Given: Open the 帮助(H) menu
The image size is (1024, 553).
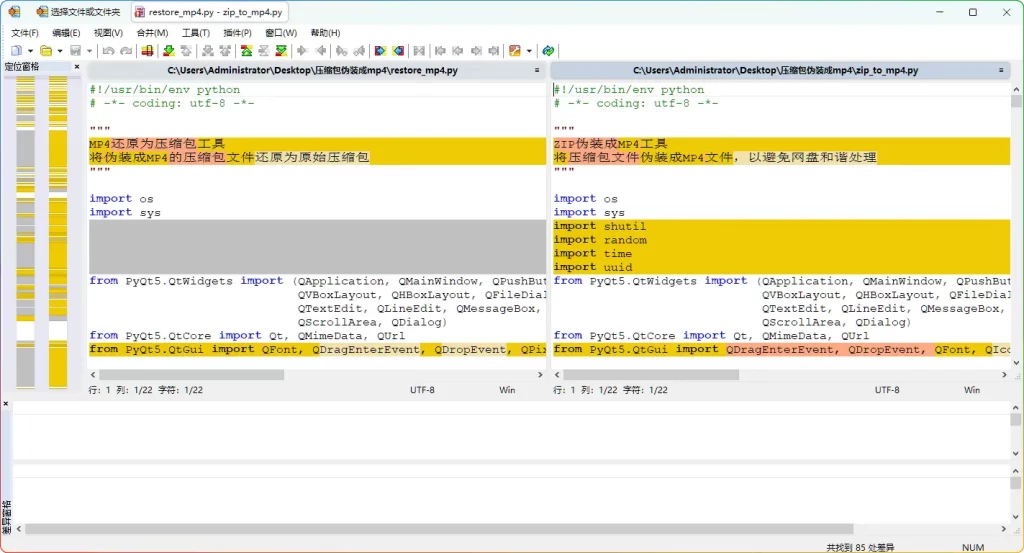Looking at the screenshot, I should (x=325, y=33).
